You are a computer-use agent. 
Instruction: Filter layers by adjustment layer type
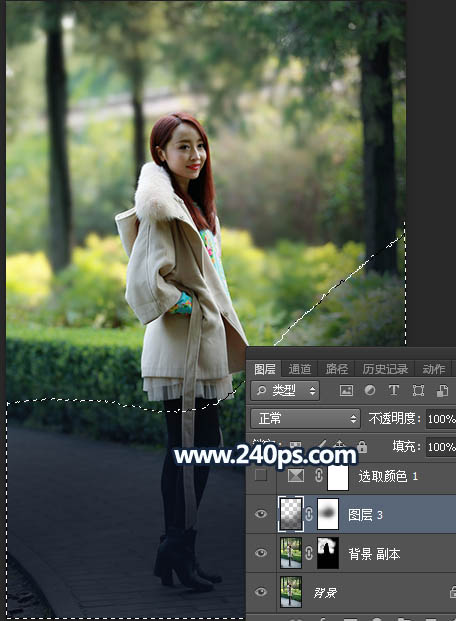pos(370,391)
